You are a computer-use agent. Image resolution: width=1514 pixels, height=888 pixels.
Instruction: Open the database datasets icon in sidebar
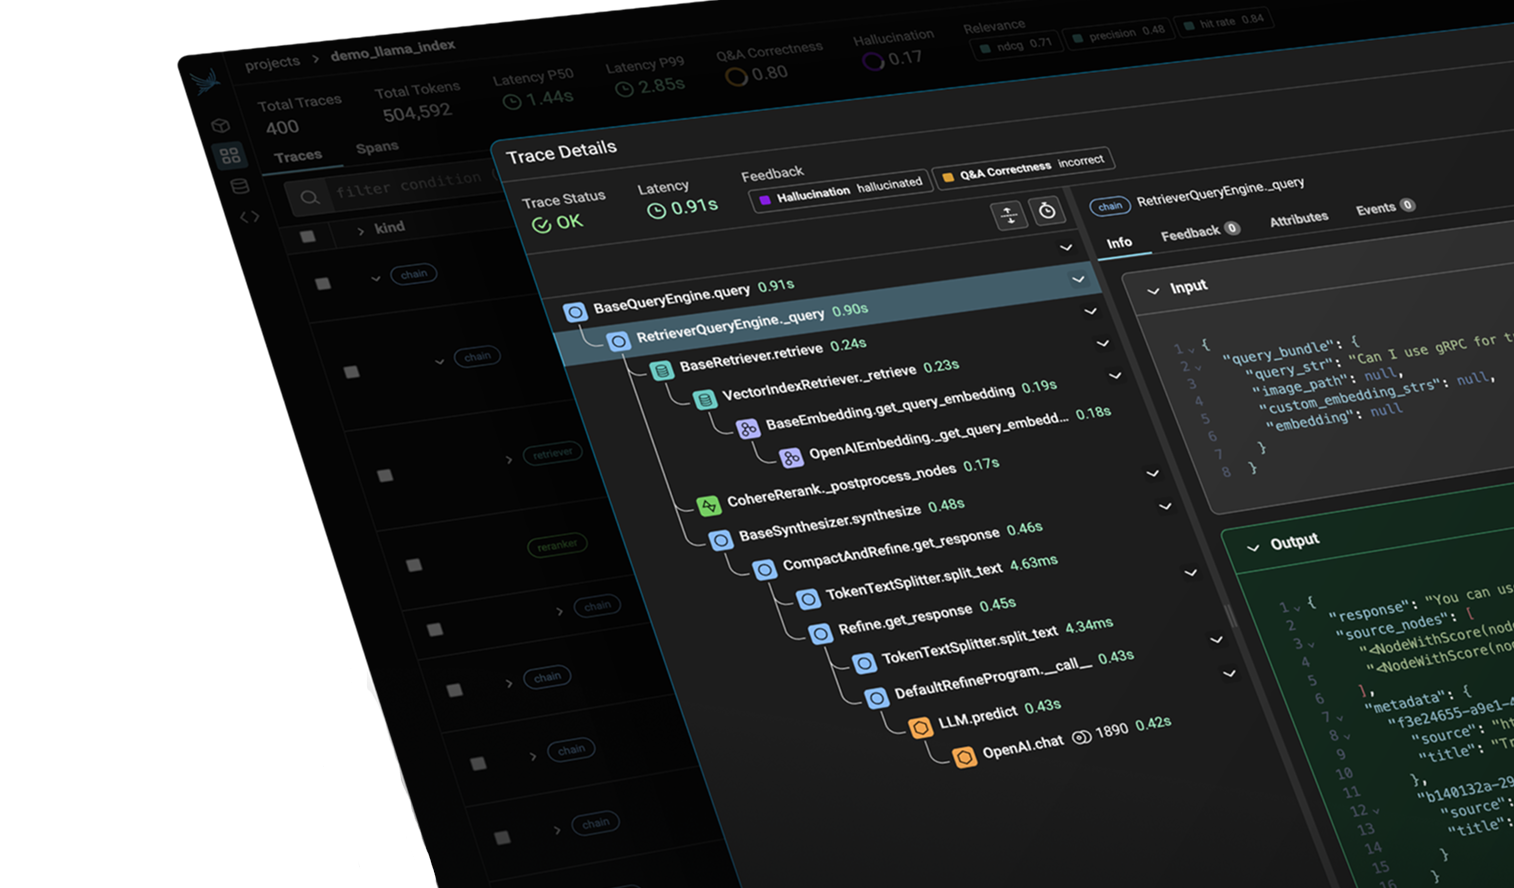click(239, 186)
